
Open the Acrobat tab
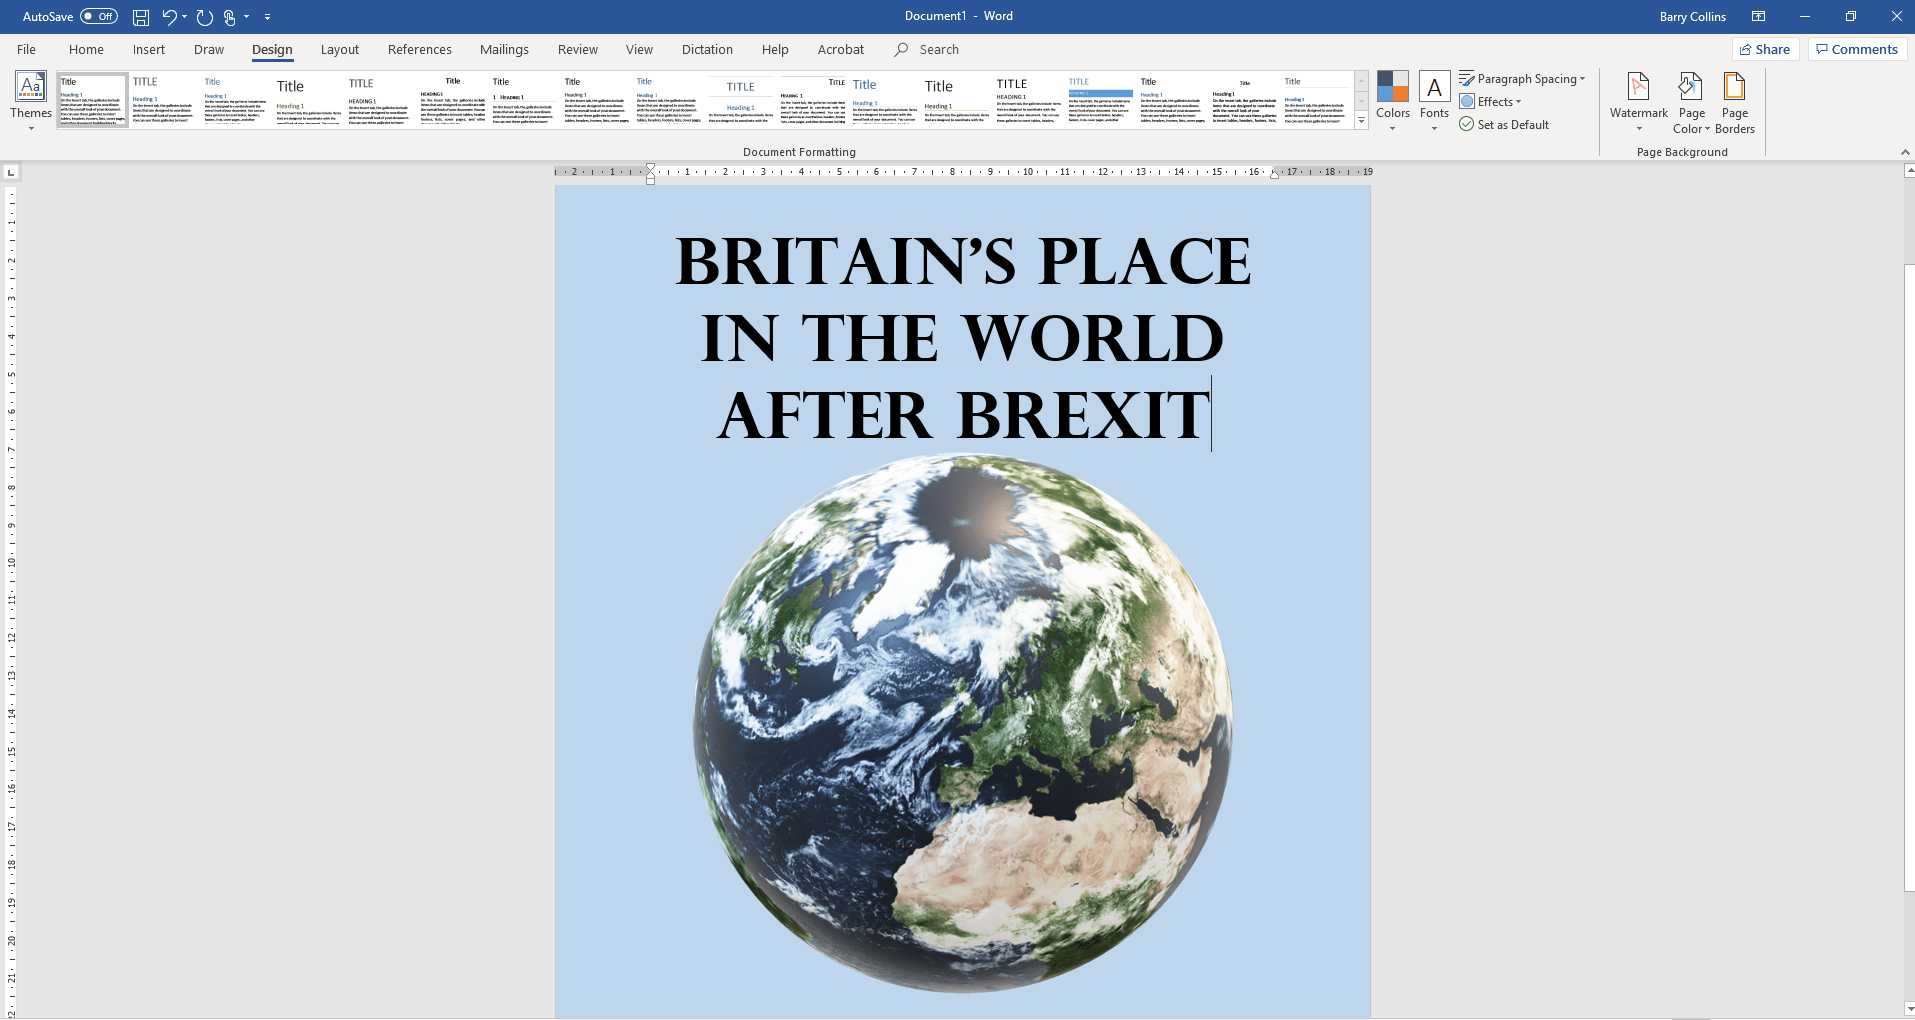point(841,49)
